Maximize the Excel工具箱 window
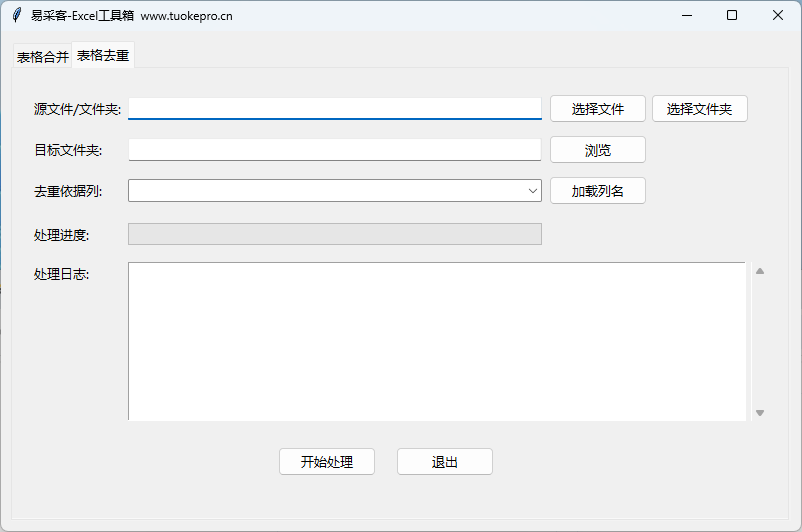The width and height of the screenshot is (802, 532). pyautogui.click(x=732, y=15)
